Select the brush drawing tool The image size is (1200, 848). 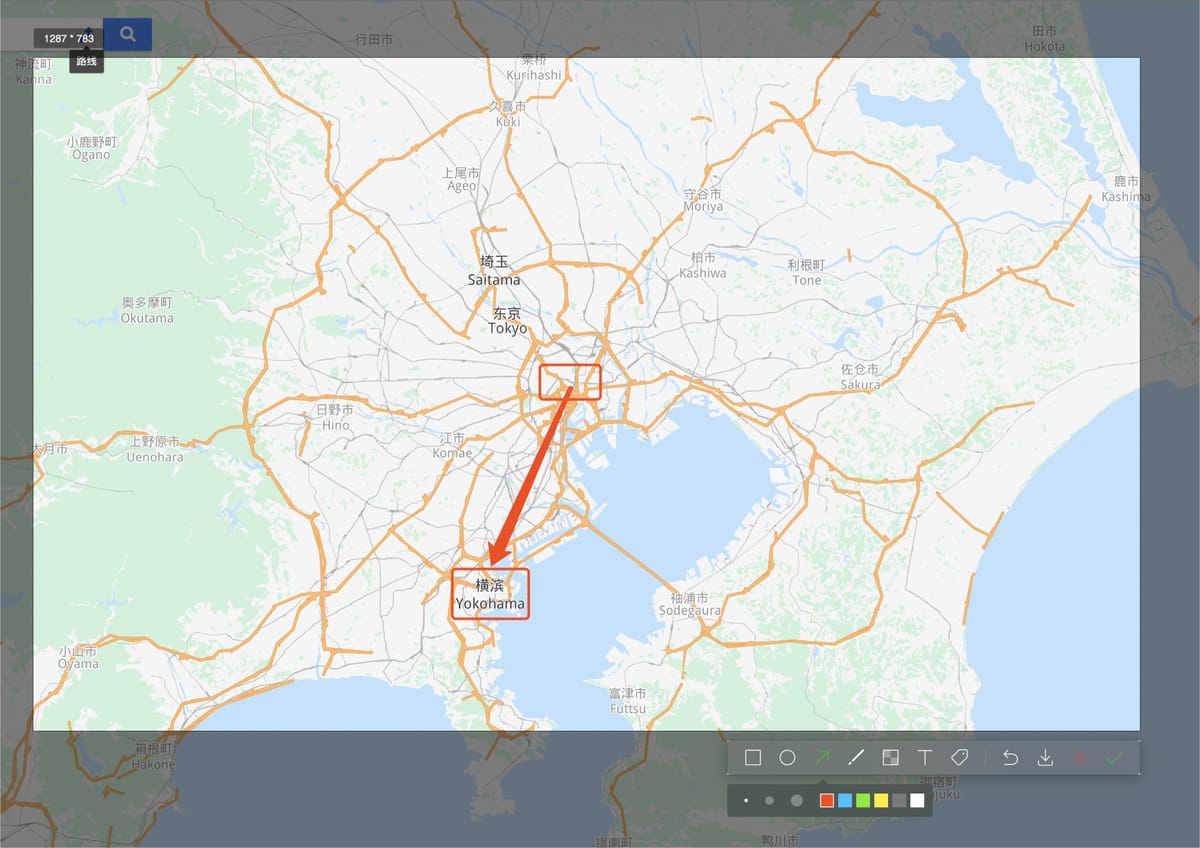coord(856,758)
